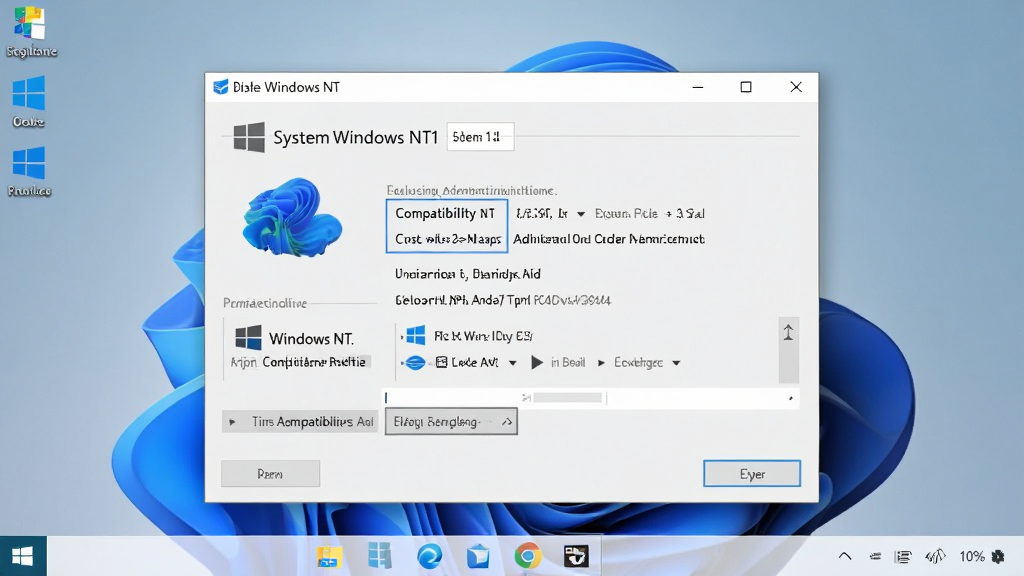Viewport: 1024px width, 576px height.
Task: Click the horizontal progress slider bar
Action: click(590, 398)
